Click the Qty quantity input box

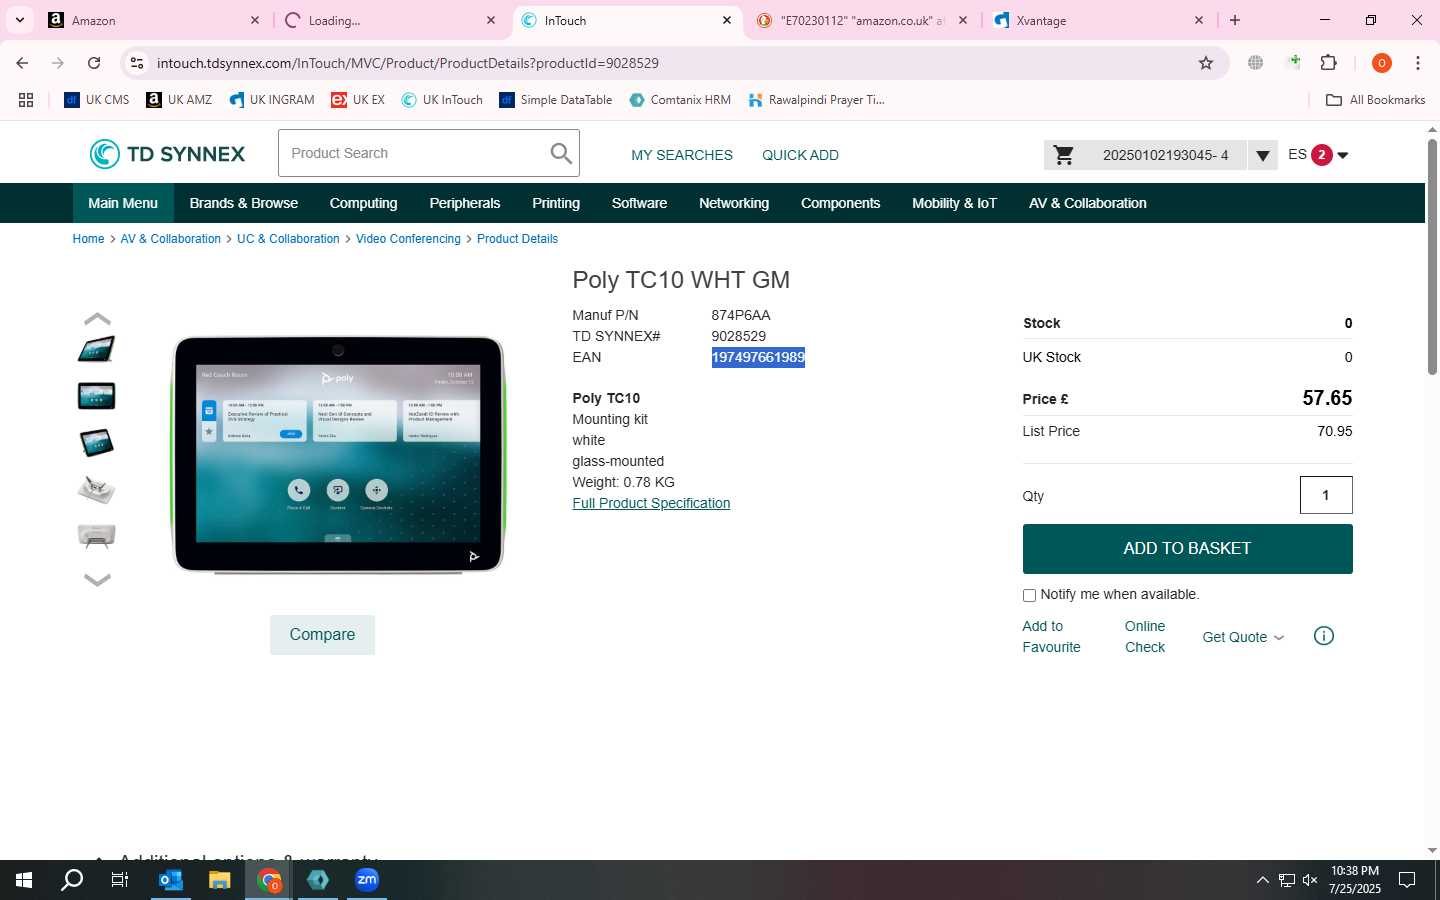1326,495
